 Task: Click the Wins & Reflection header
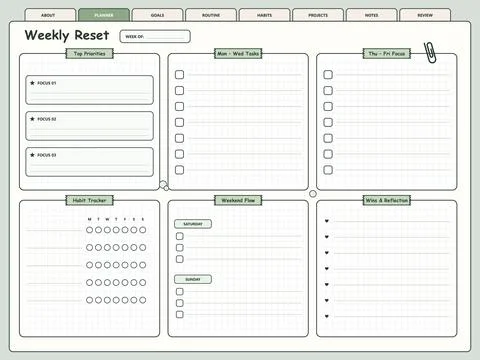click(387, 200)
